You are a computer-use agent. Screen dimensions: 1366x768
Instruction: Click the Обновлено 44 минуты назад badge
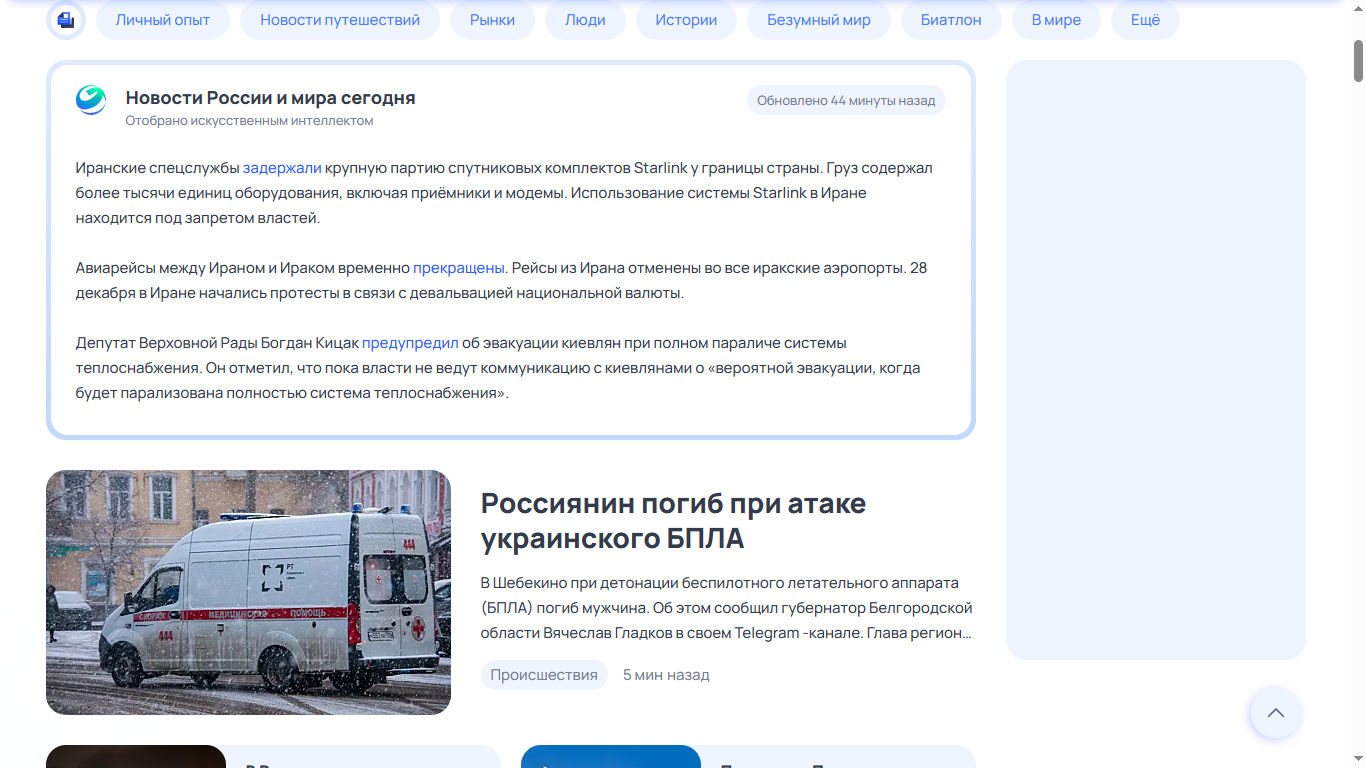[x=846, y=101]
